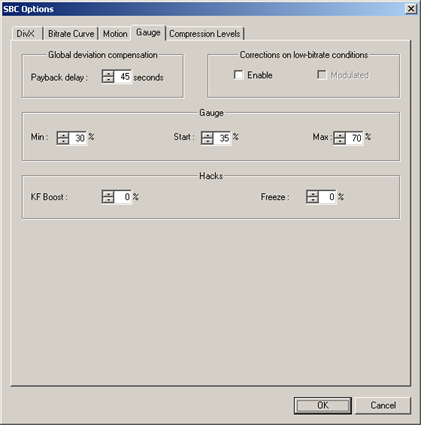421x425 pixels.
Task: Click the KF Boost value field
Action: 123,197
